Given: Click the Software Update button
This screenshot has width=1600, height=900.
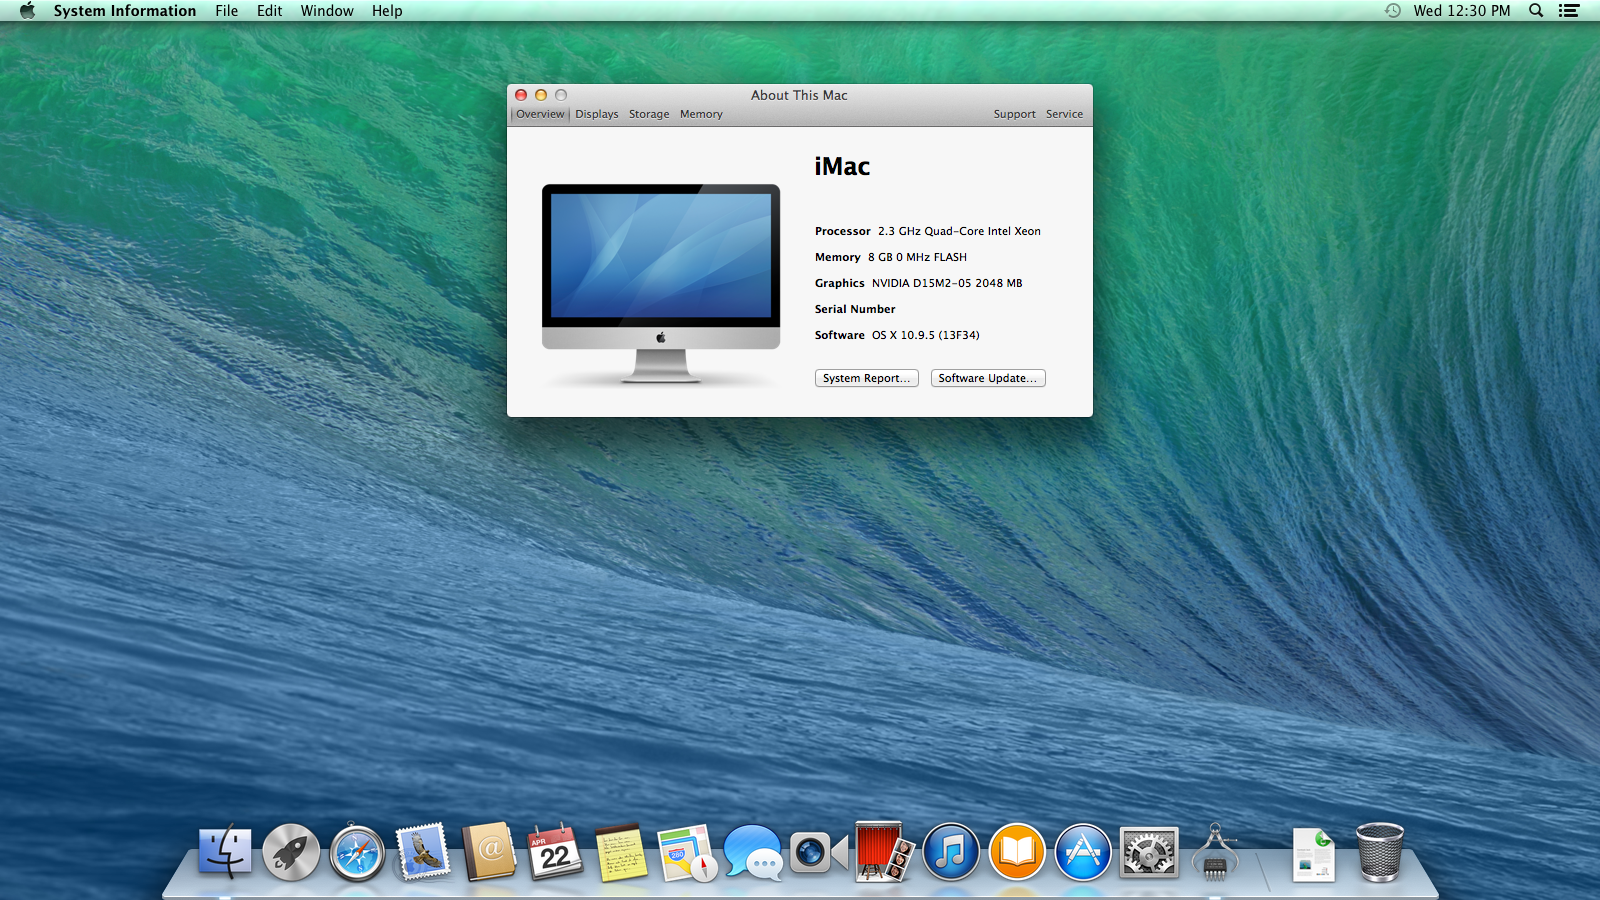Looking at the screenshot, I should tap(987, 378).
